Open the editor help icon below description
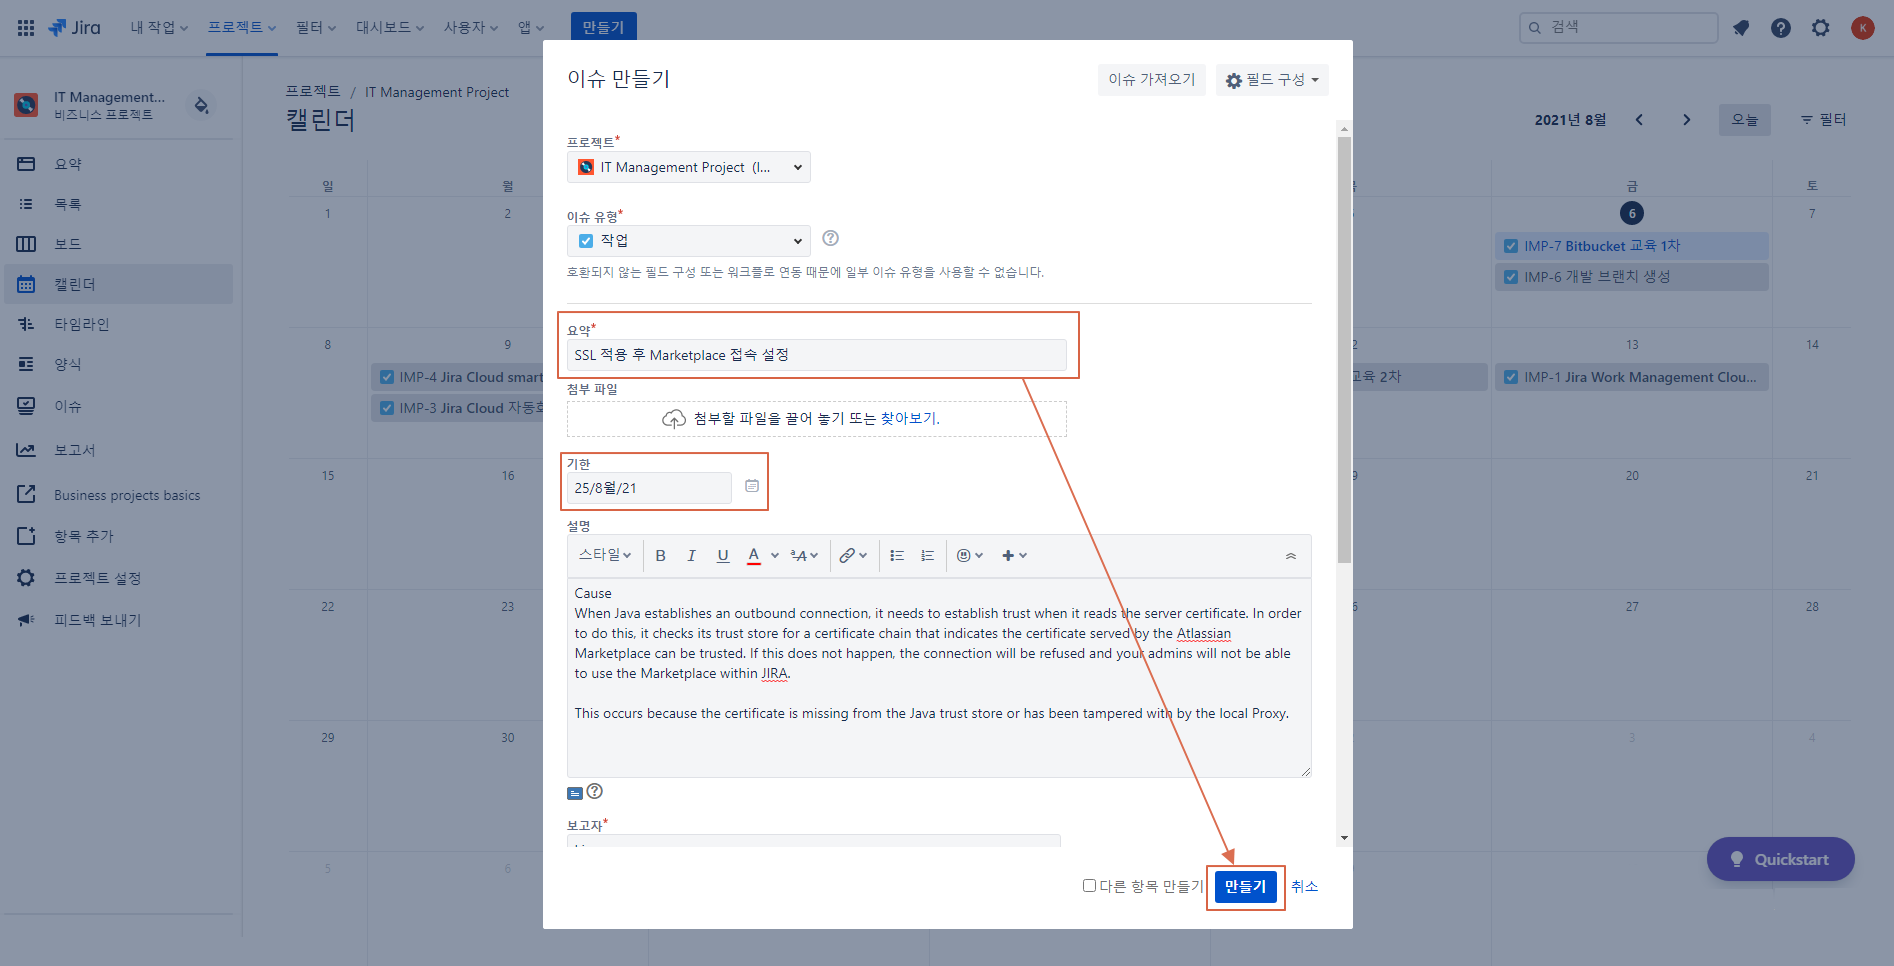The height and width of the screenshot is (966, 1894). click(595, 791)
